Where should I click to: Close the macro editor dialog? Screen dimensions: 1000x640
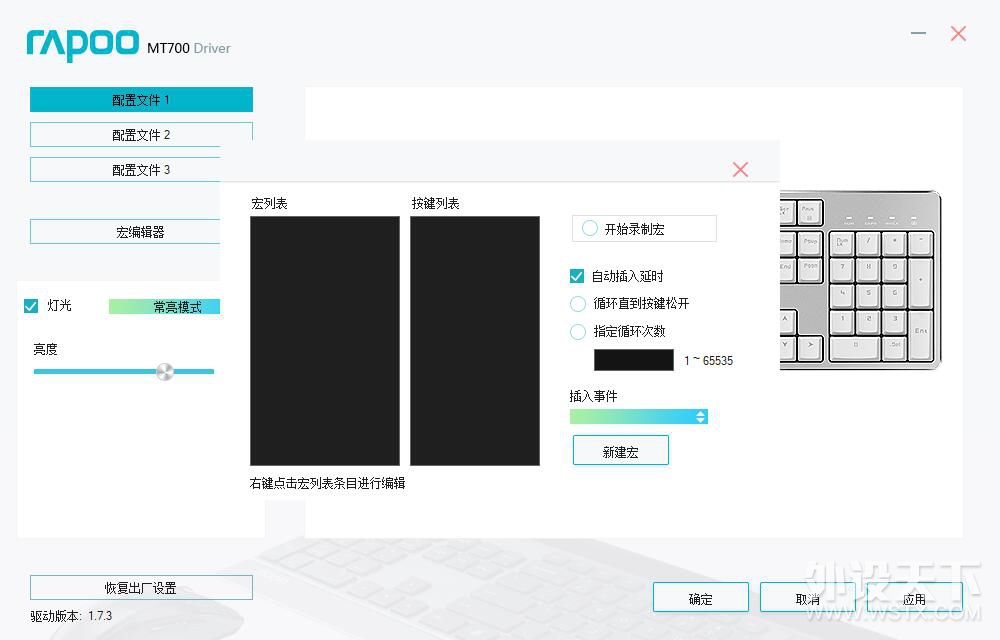740,170
